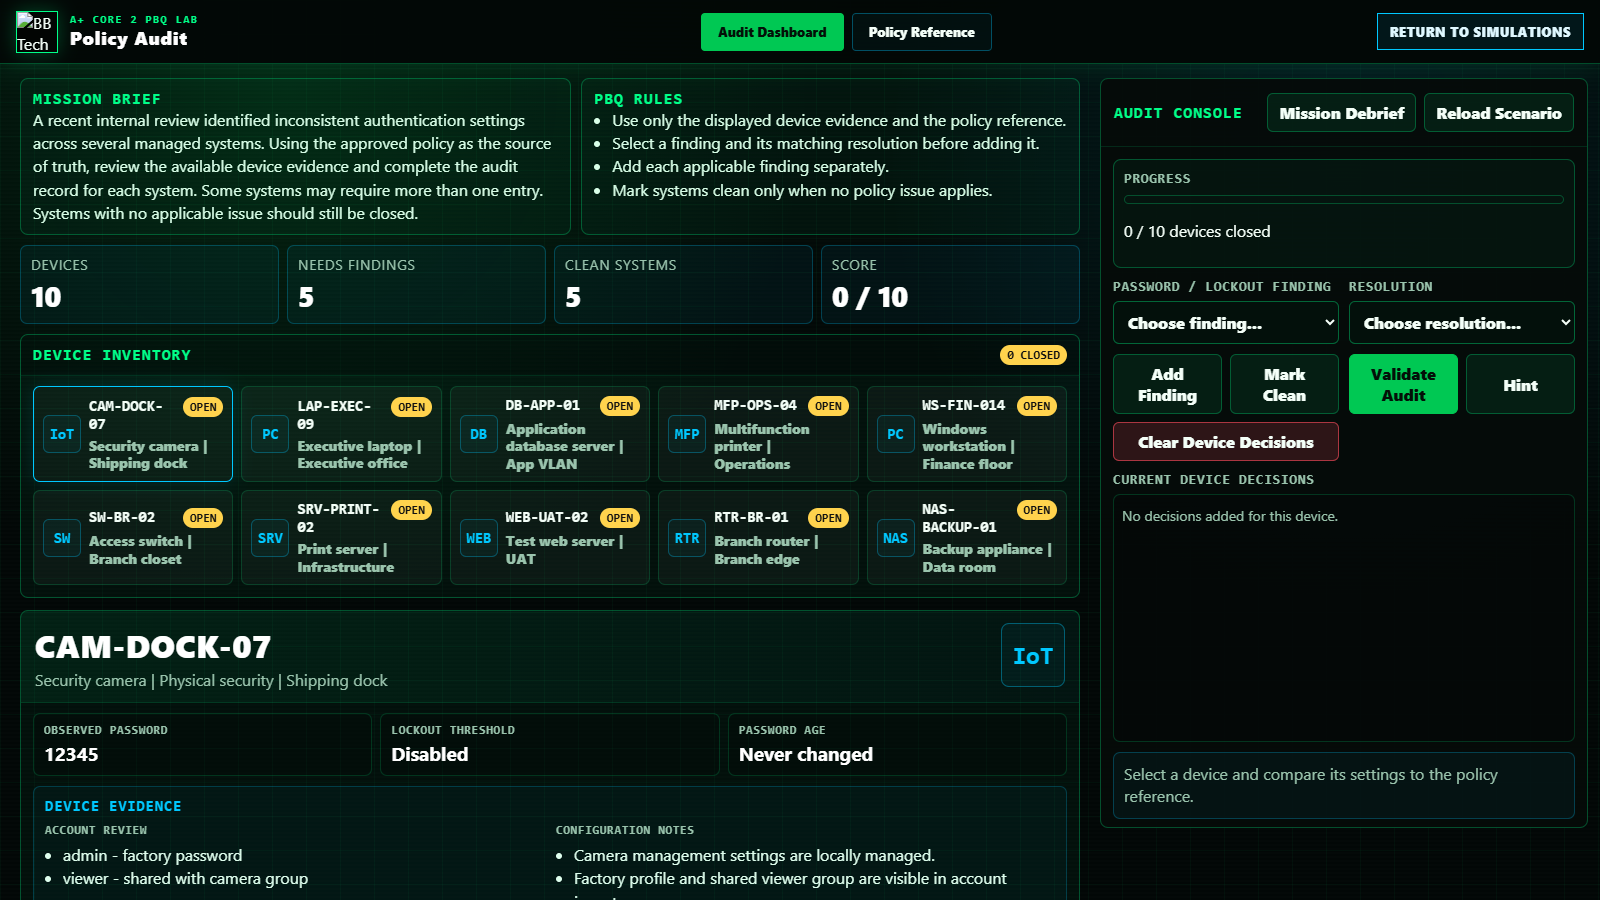The height and width of the screenshot is (900, 1600).
Task: Click the password age 'Never changed'
Action: point(806,754)
